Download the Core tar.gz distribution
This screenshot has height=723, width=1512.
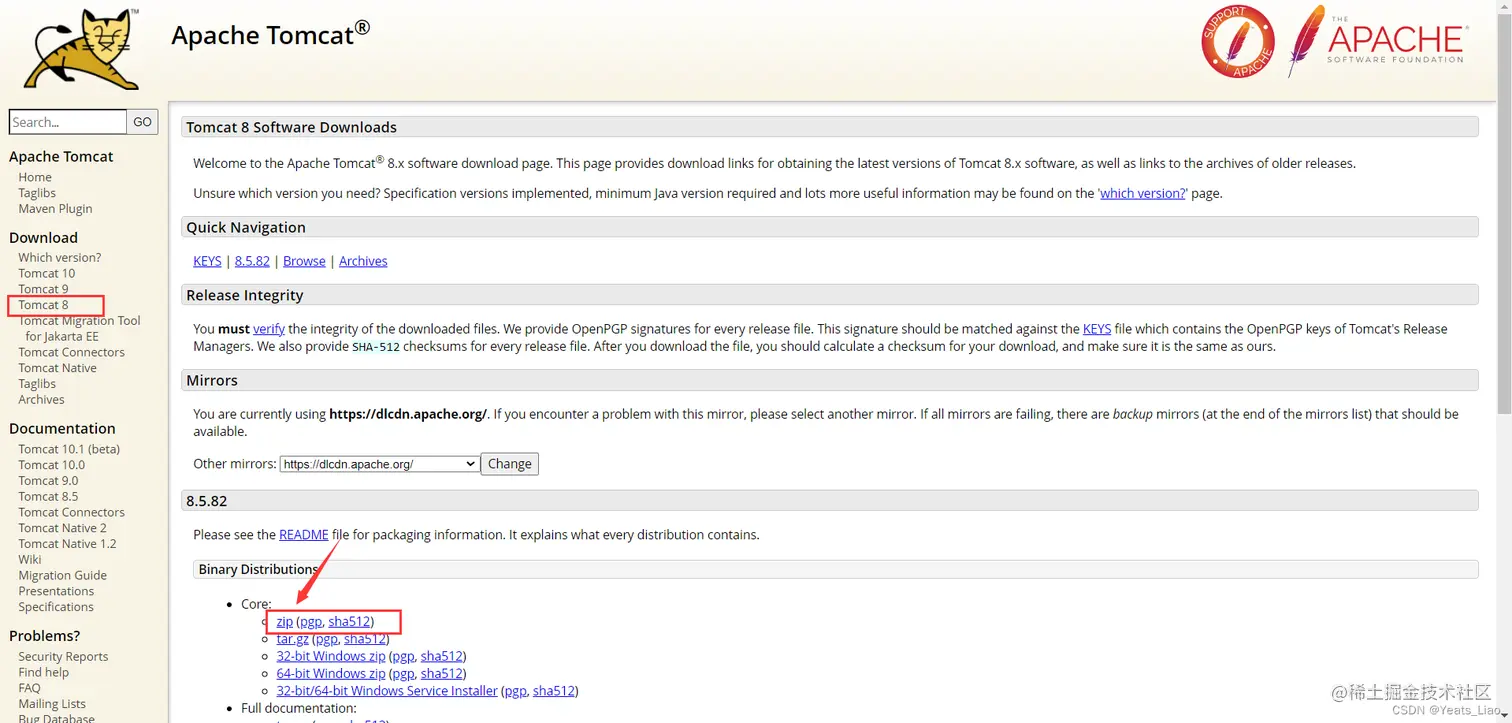tap(293, 639)
